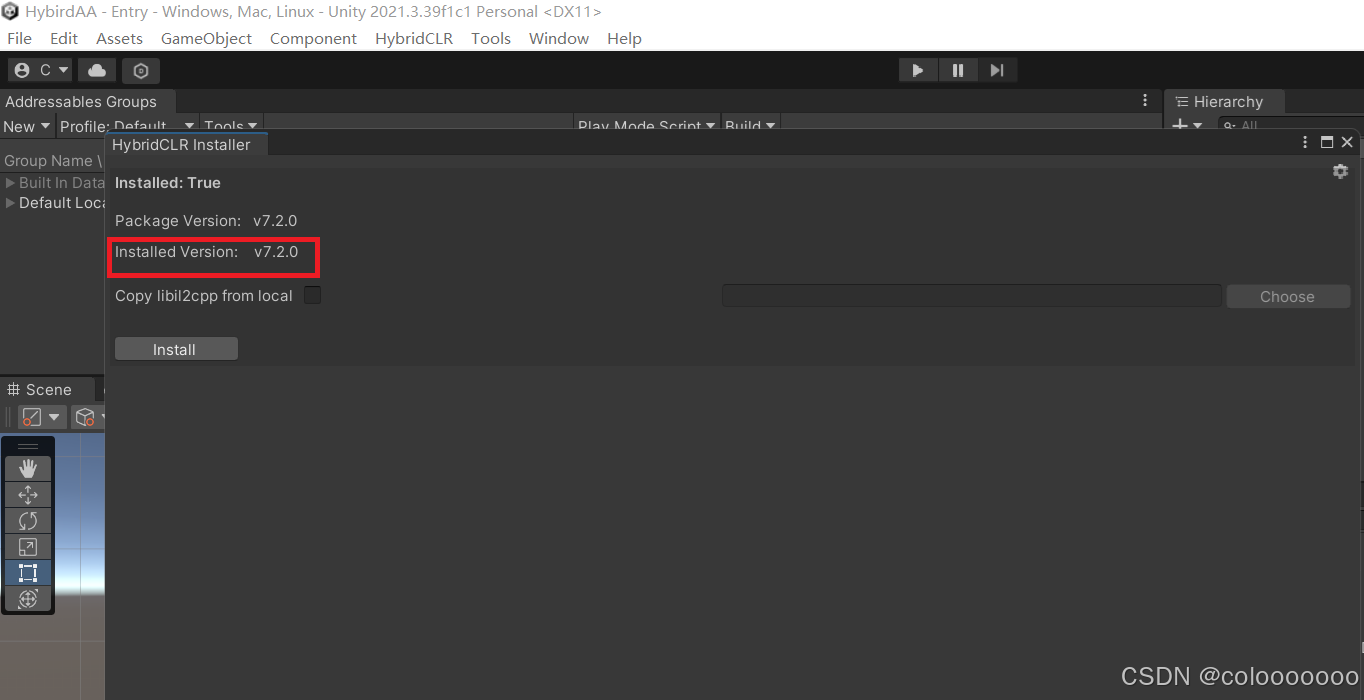Open the File menu

pyautogui.click(x=19, y=38)
